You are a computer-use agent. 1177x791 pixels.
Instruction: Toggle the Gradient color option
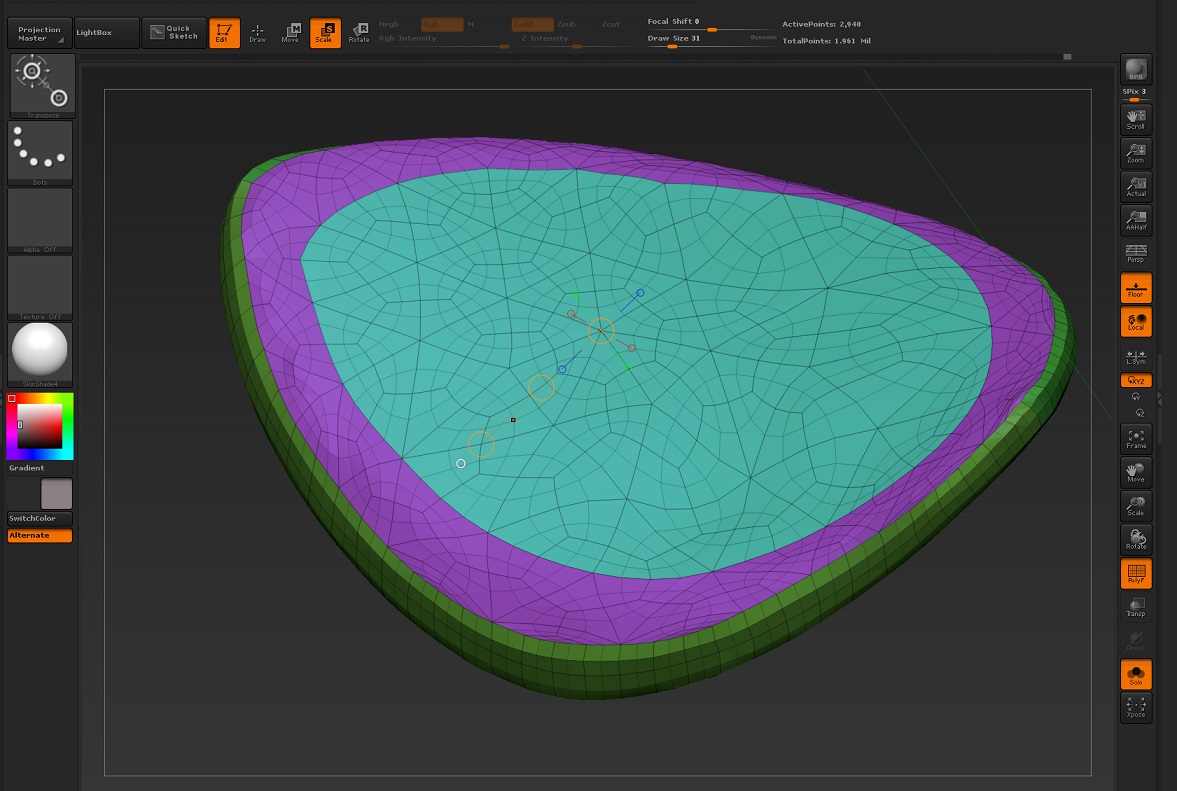[x=26, y=468]
